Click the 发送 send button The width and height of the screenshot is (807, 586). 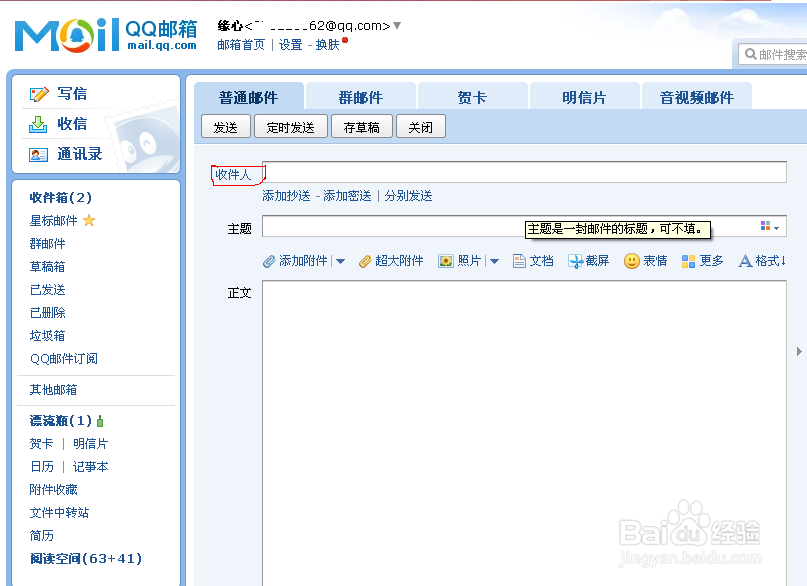[226, 126]
